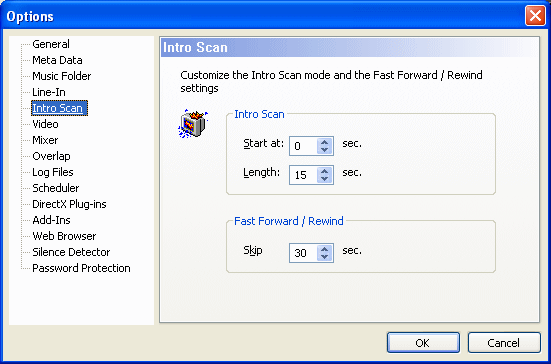Click the Intro Scan TV icon
The width and height of the screenshot is (551, 364).
193,123
